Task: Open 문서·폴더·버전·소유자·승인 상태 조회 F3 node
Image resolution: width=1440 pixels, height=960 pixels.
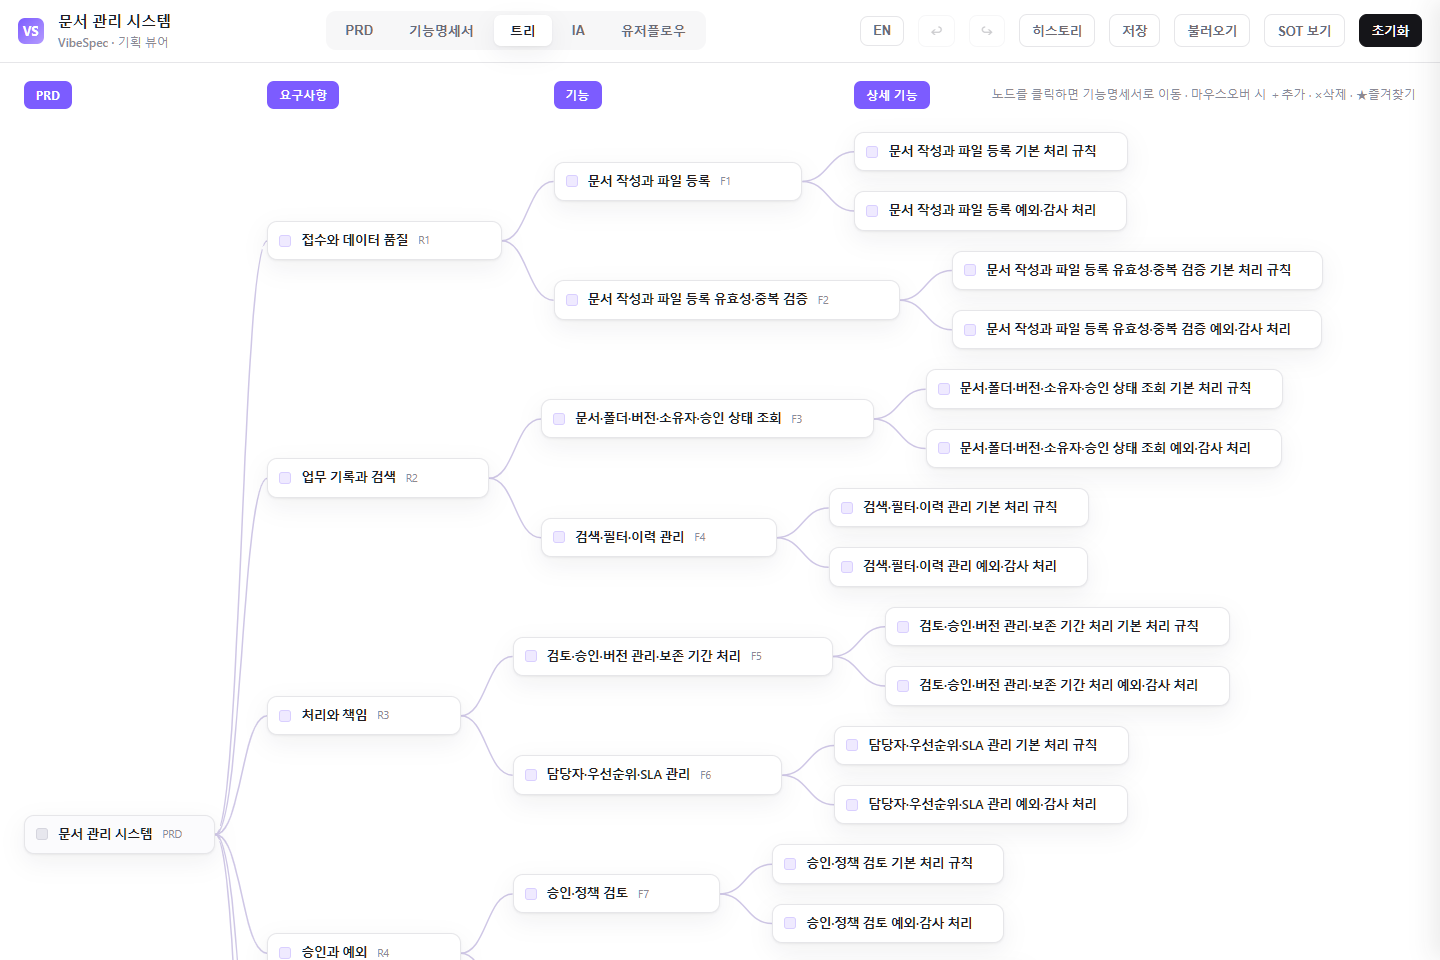Action: (707, 418)
